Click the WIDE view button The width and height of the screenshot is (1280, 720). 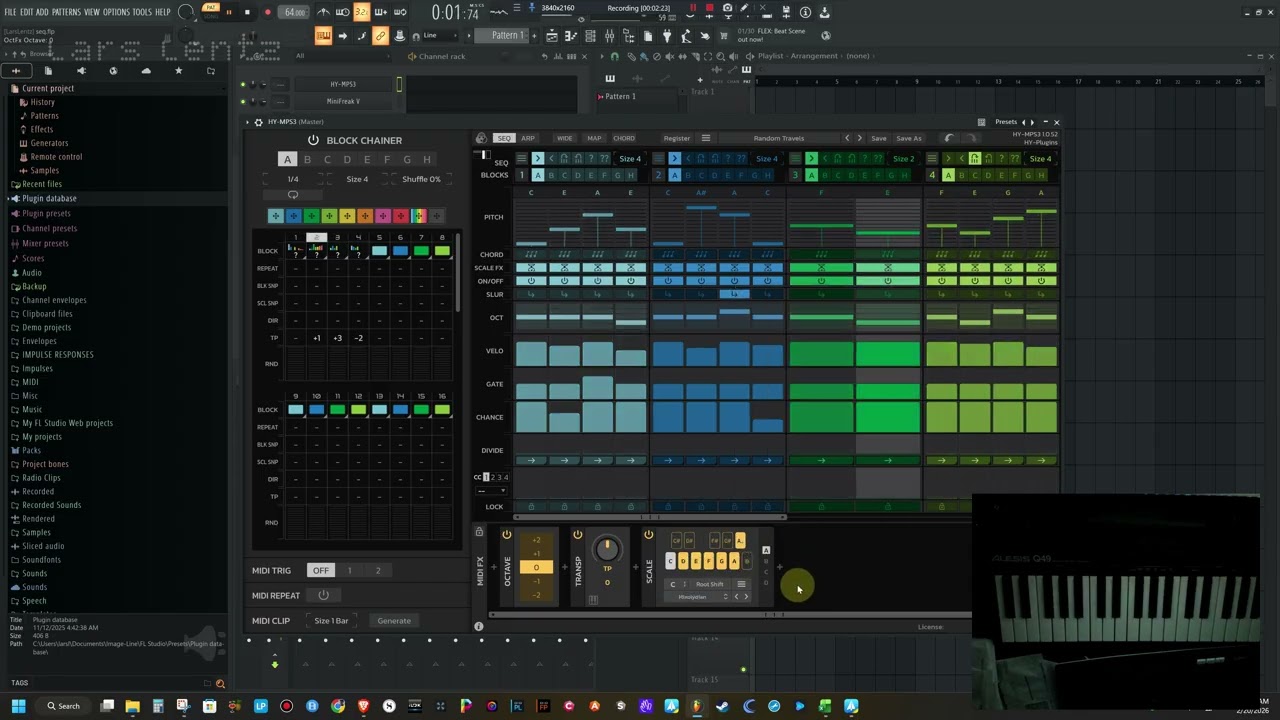[x=565, y=138]
